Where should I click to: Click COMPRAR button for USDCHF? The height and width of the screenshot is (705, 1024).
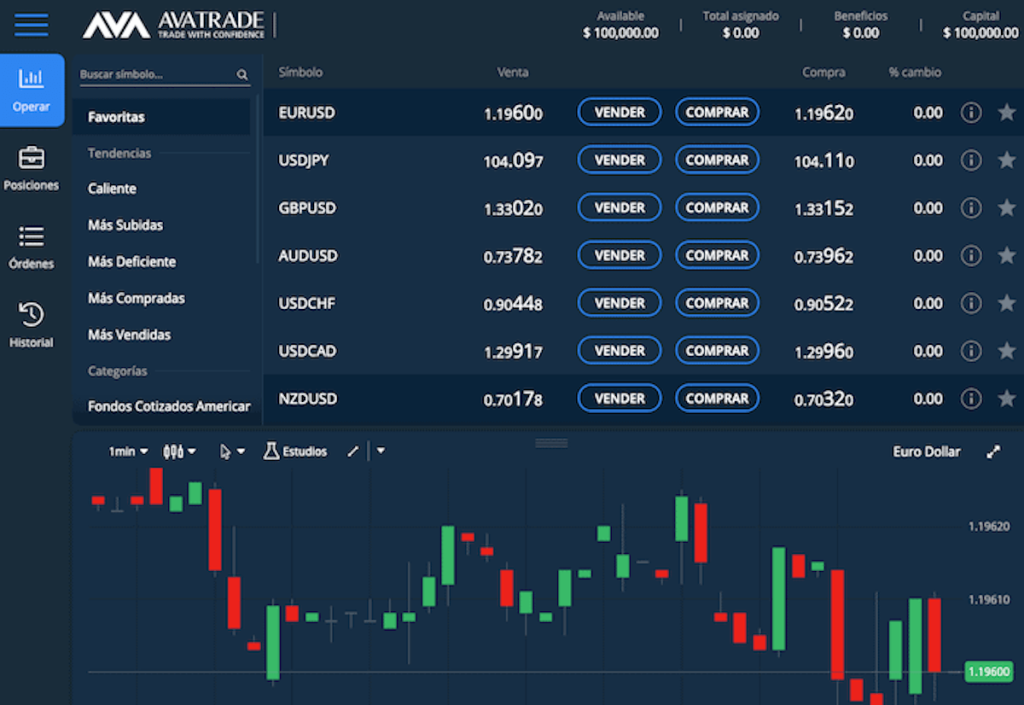[717, 303]
